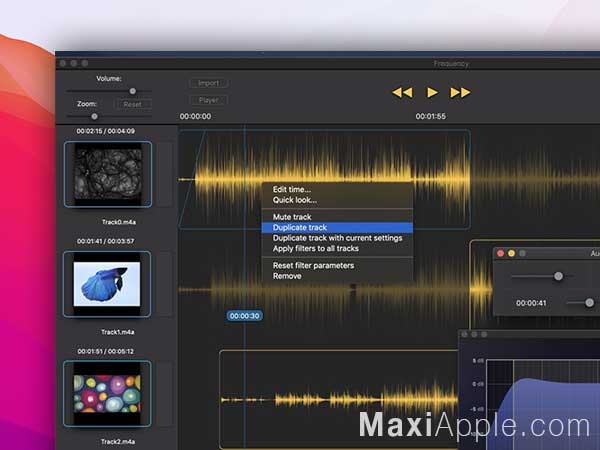Viewport: 600px width, 450px height.
Task: Choose Mute track menu entry
Action: tap(337, 217)
